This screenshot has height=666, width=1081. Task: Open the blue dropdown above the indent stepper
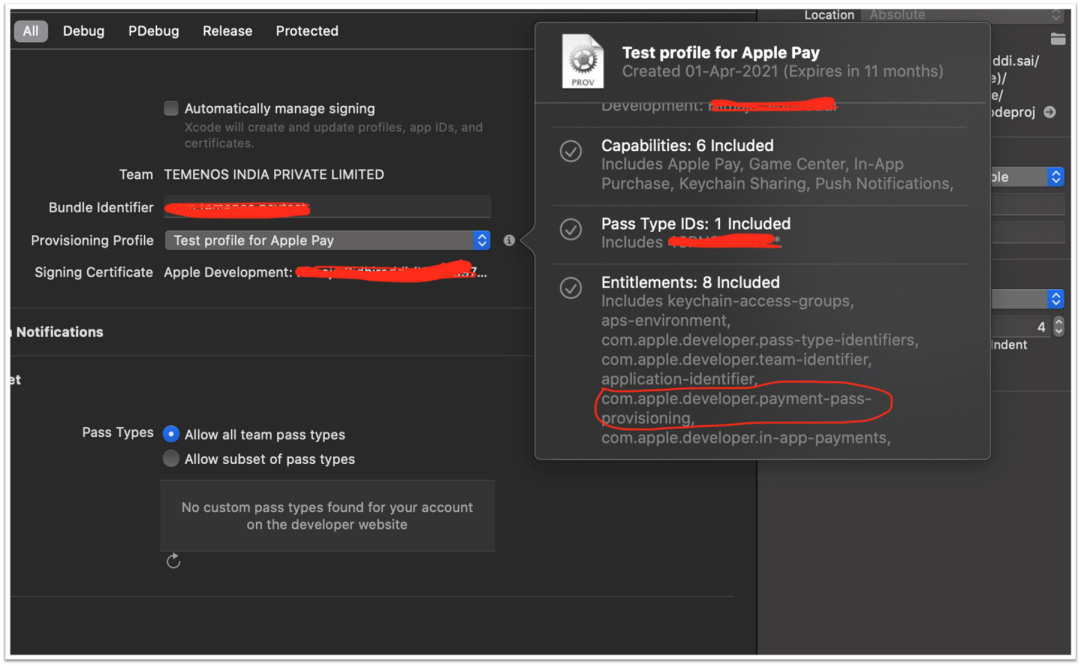[1055, 298]
